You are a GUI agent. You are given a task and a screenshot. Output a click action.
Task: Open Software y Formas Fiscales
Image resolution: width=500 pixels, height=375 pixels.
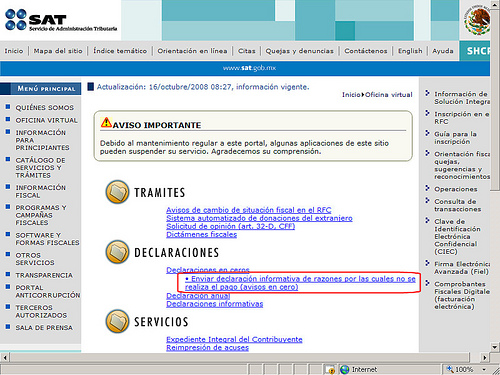pos(47,239)
